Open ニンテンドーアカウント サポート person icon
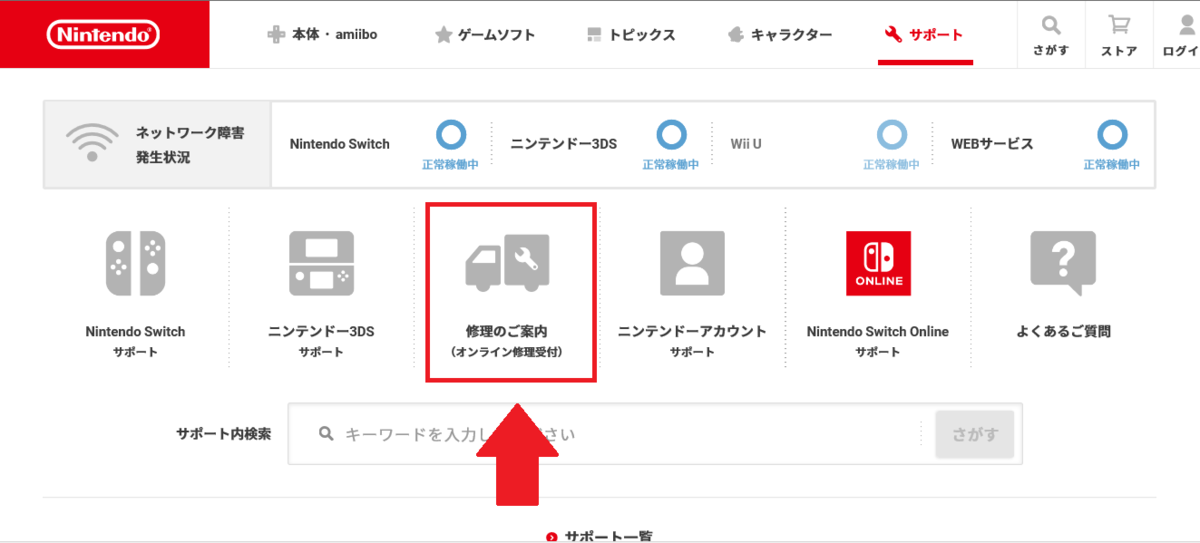The image size is (1200, 543). pyautogui.click(x=692, y=263)
